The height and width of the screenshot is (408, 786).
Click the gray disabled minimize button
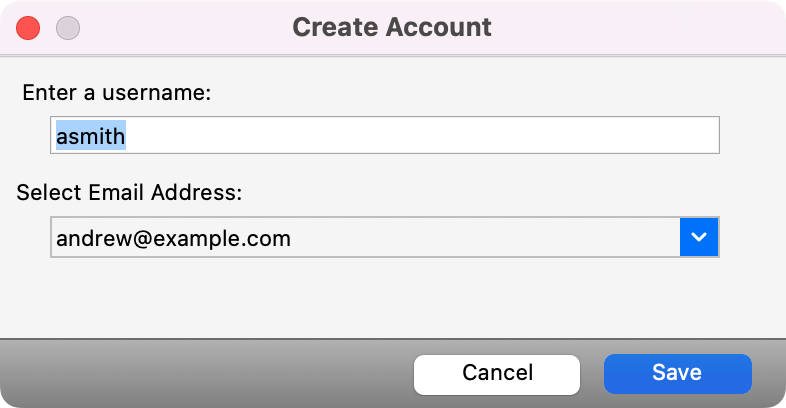[67, 27]
